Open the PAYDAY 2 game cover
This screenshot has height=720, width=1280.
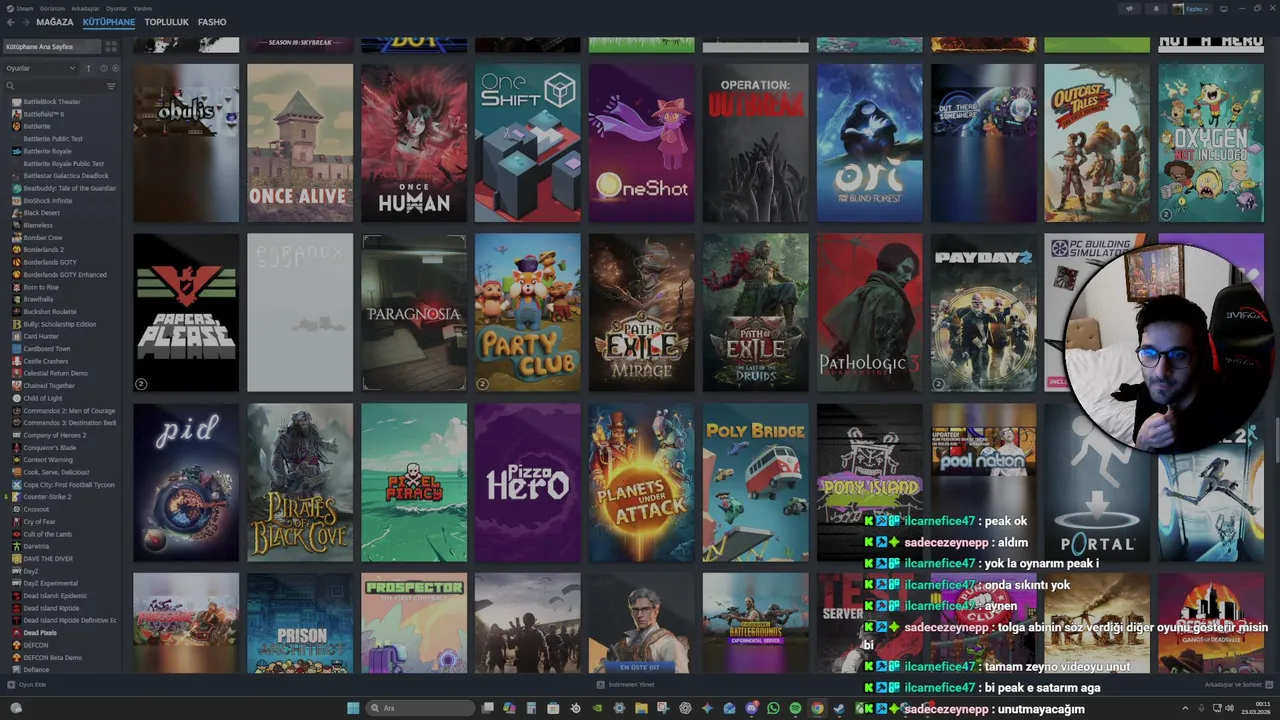[x=984, y=313]
